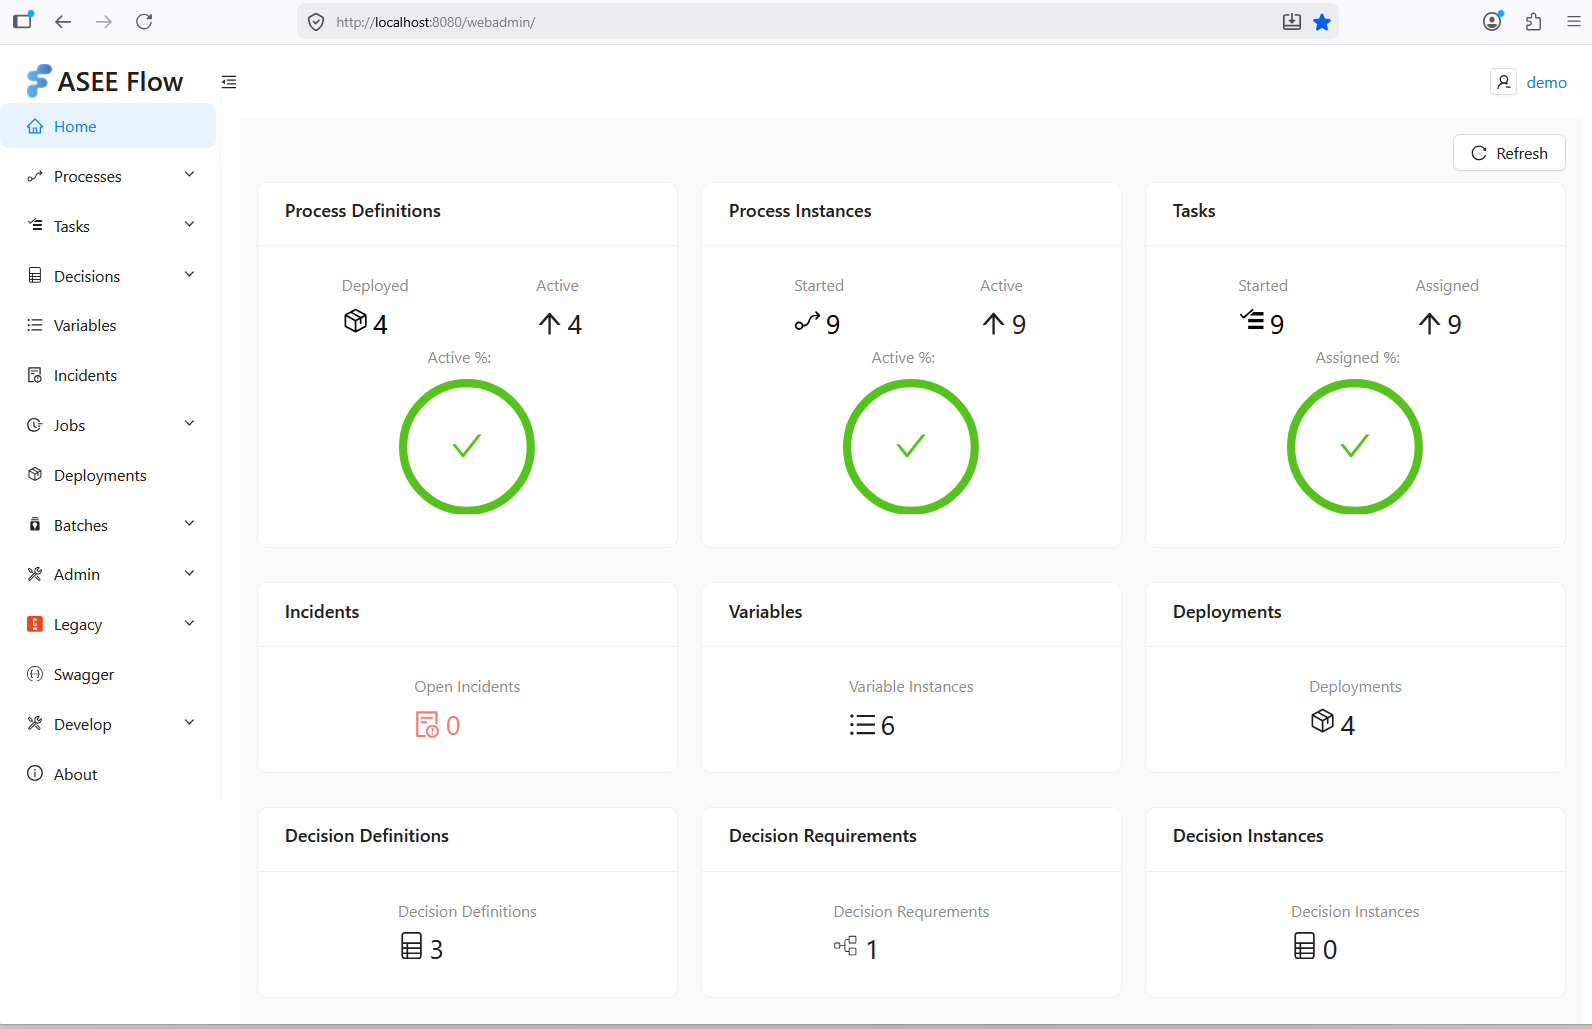Click the Swagger API icon in sidebar
This screenshot has width=1592, height=1029.
(x=35, y=674)
